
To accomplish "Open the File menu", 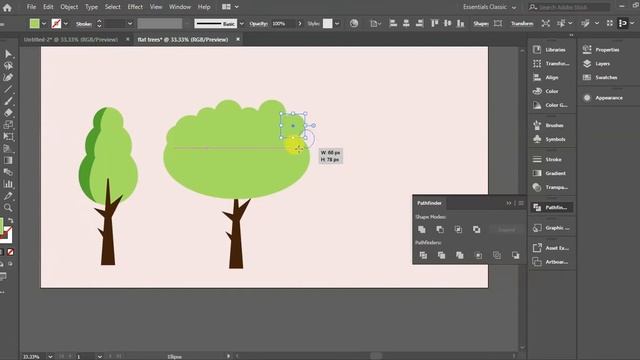I will click(x=31, y=7).
